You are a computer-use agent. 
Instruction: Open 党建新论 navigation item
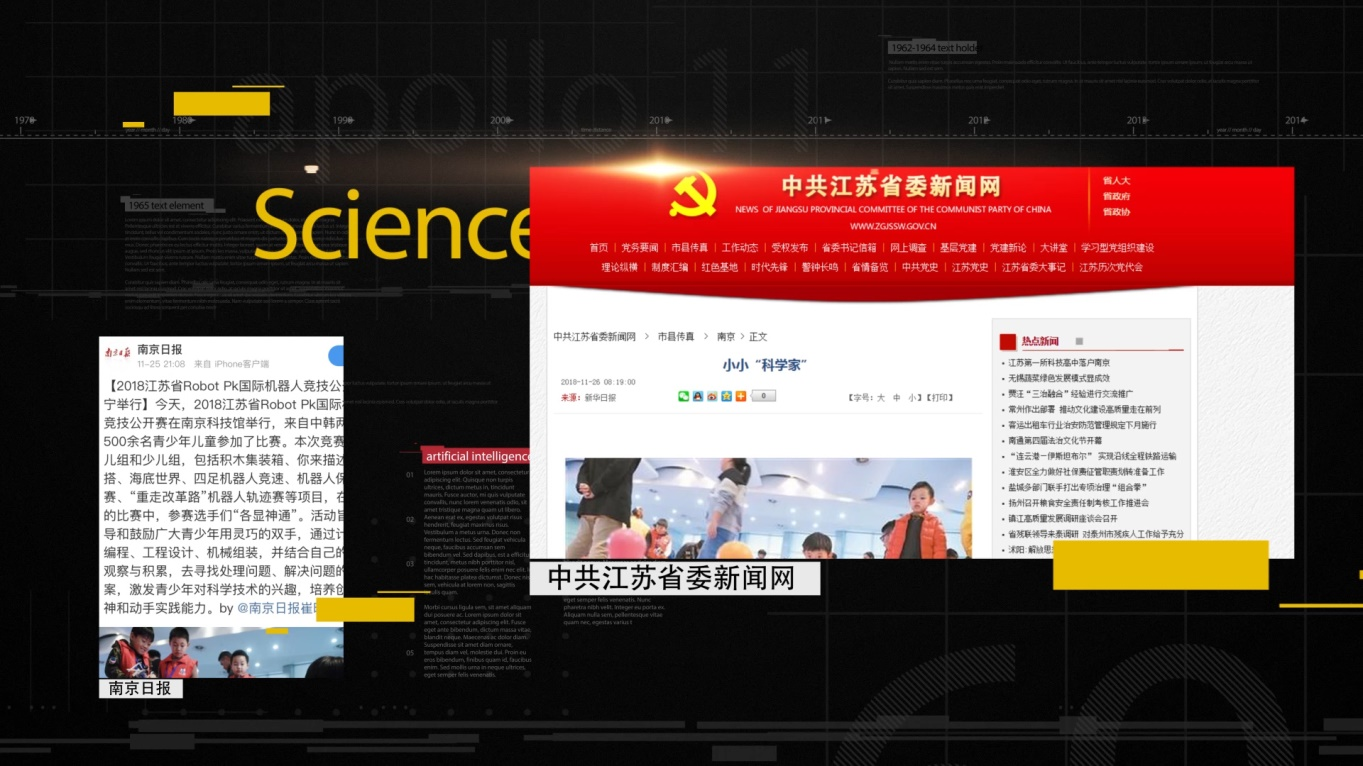pyautogui.click(x=1008, y=248)
